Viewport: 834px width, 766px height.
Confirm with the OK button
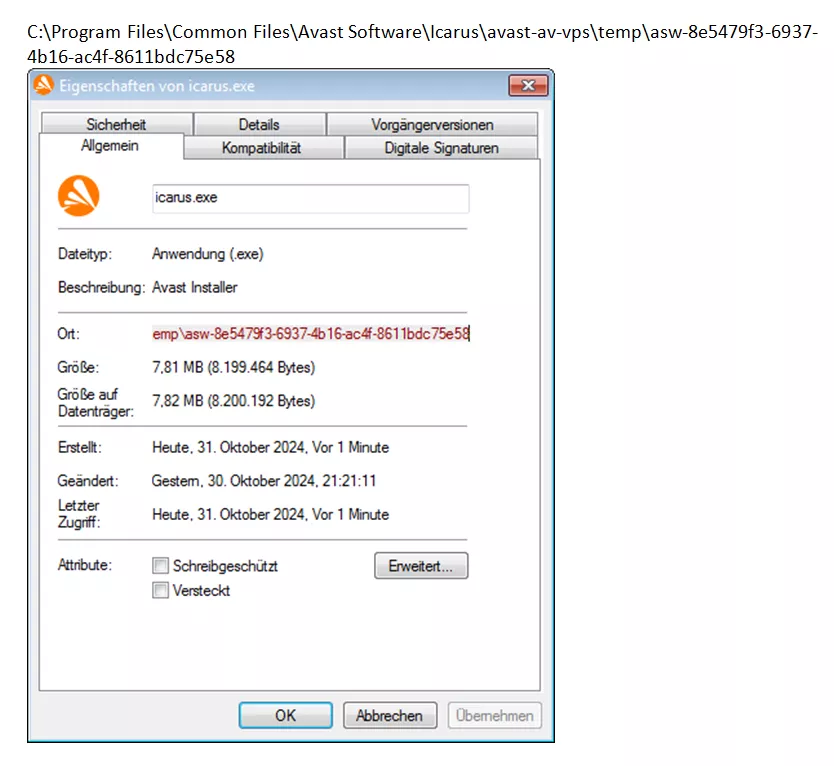coord(286,715)
